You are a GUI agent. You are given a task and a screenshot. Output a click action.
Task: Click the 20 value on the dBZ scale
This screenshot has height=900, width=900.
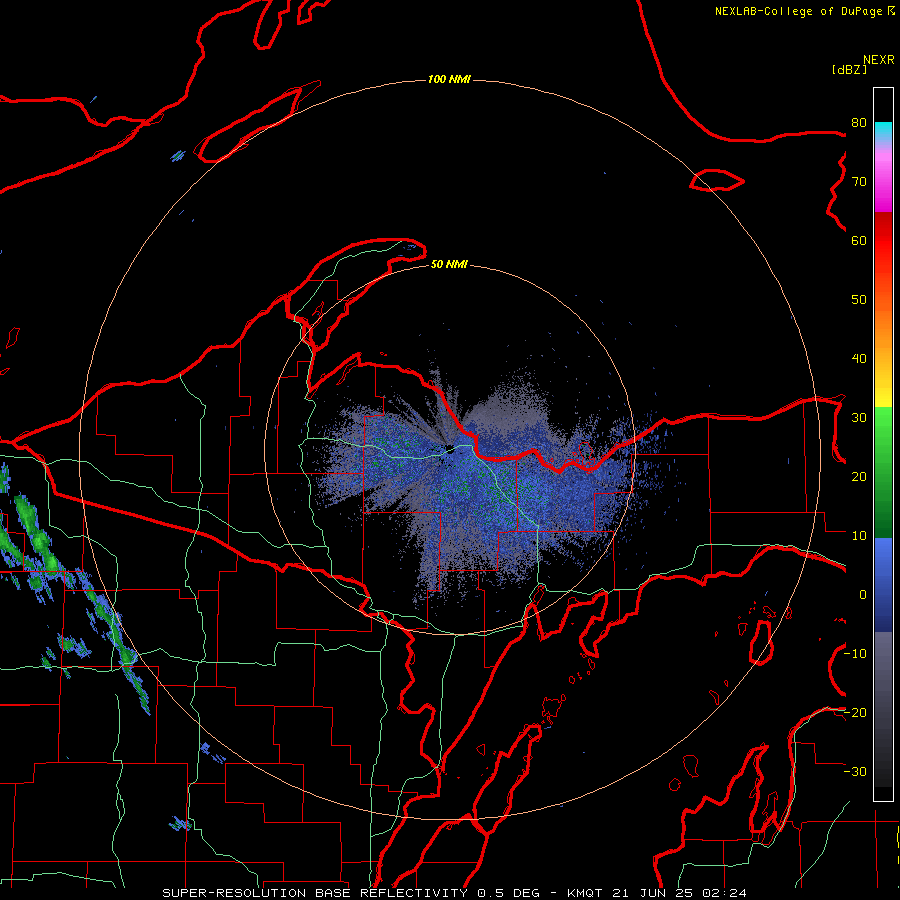click(859, 476)
